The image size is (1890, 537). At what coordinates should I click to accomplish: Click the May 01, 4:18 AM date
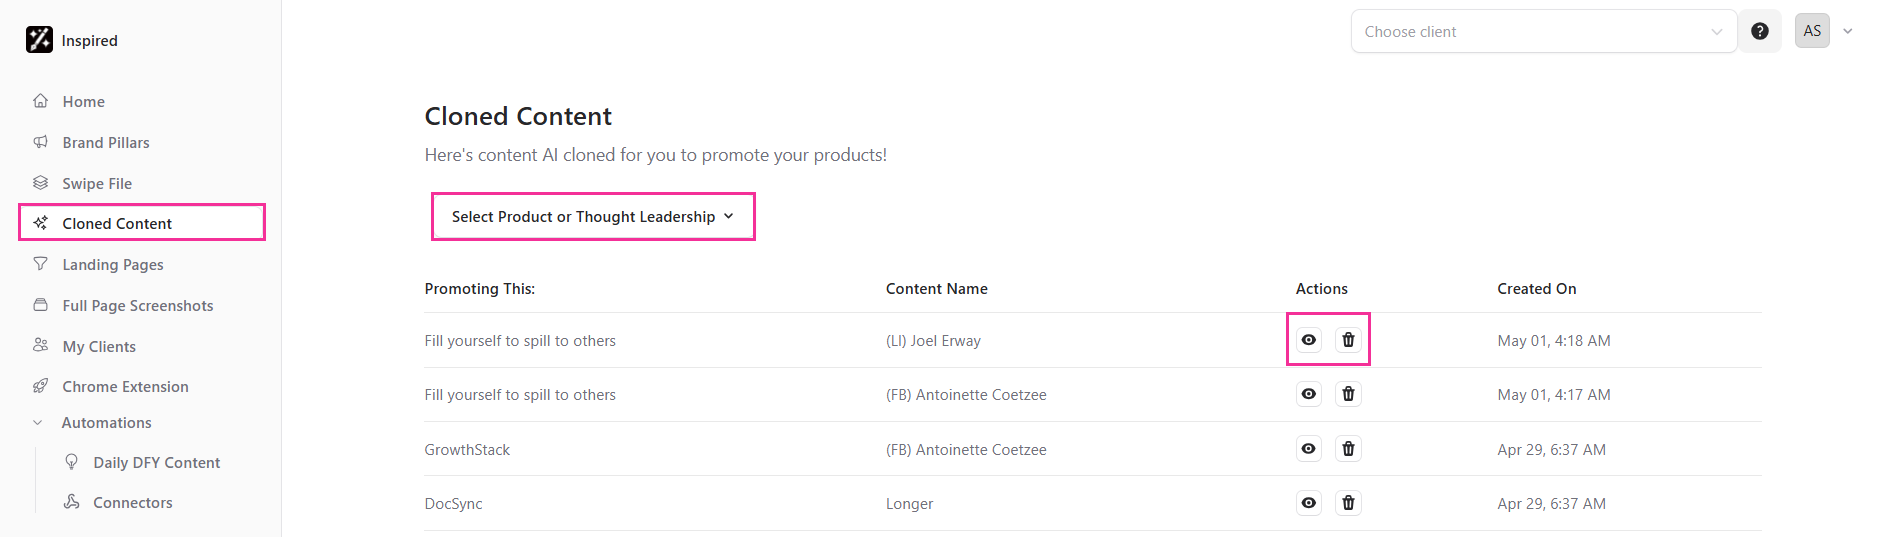coord(1554,341)
